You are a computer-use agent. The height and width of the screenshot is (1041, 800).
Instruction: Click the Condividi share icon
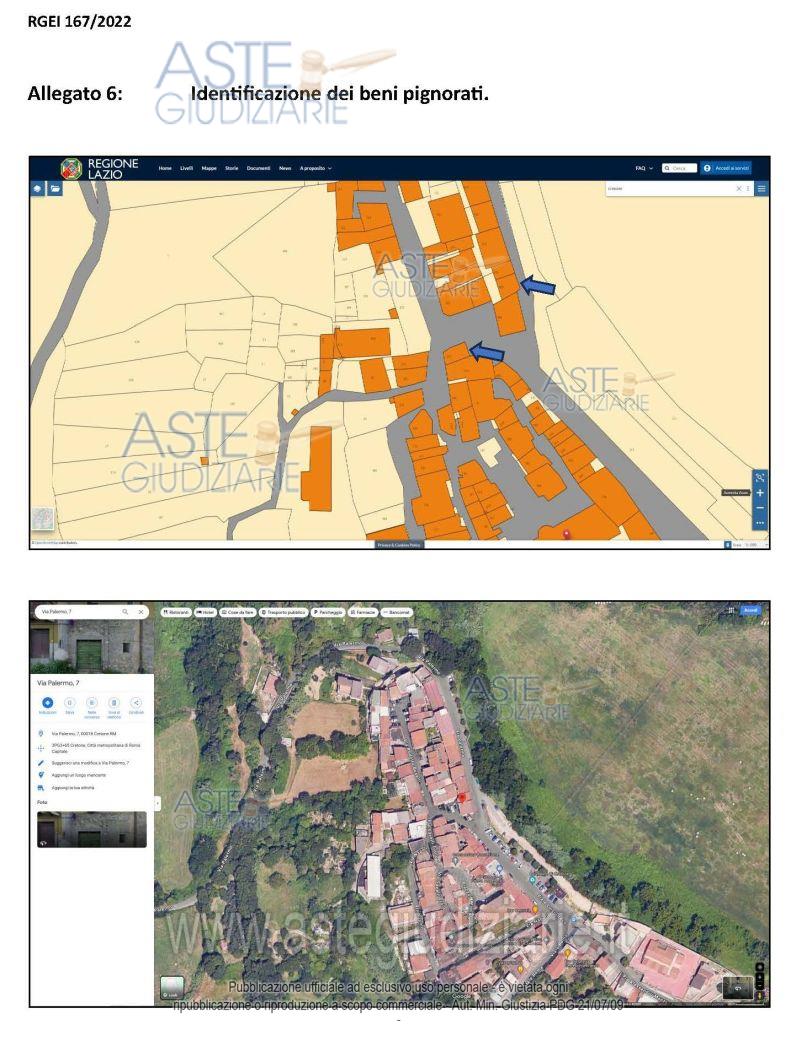pyautogui.click(x=136, y=704)
